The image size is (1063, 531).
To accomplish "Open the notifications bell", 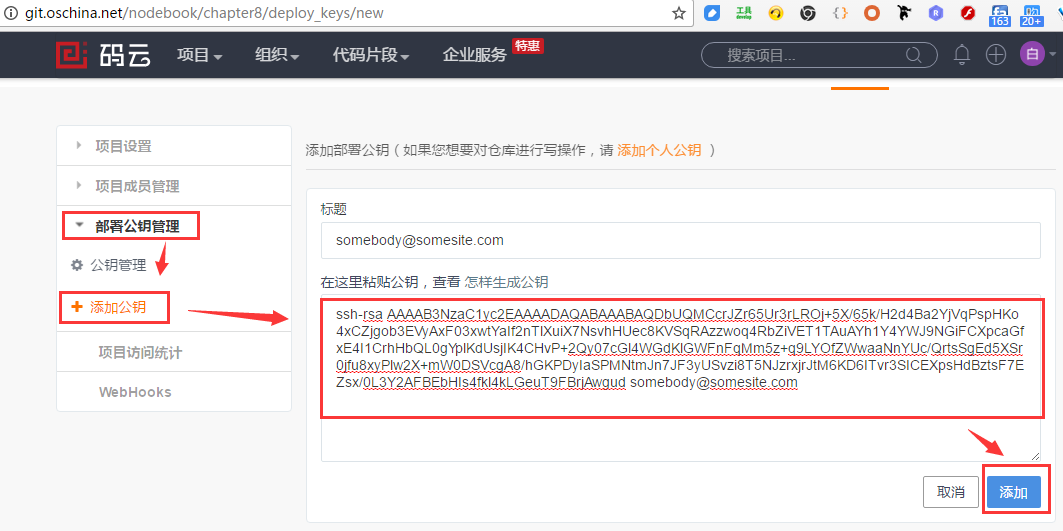I will [962, 55].
